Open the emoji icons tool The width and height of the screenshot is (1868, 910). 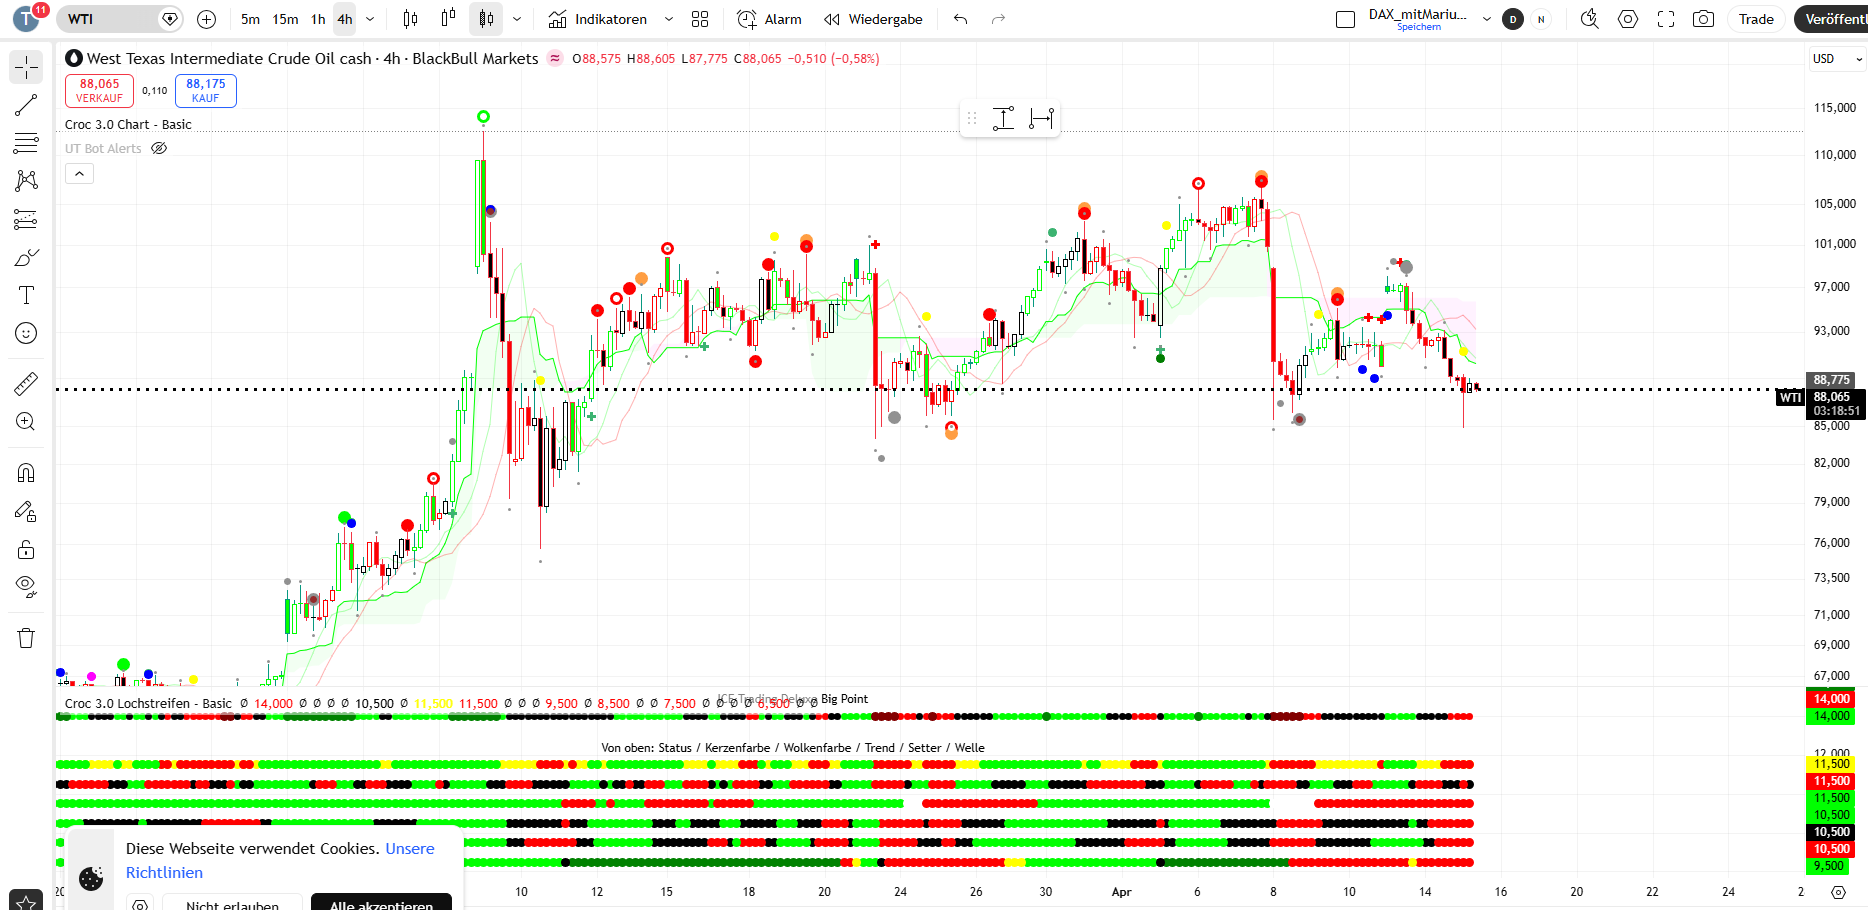coord(26,333)
